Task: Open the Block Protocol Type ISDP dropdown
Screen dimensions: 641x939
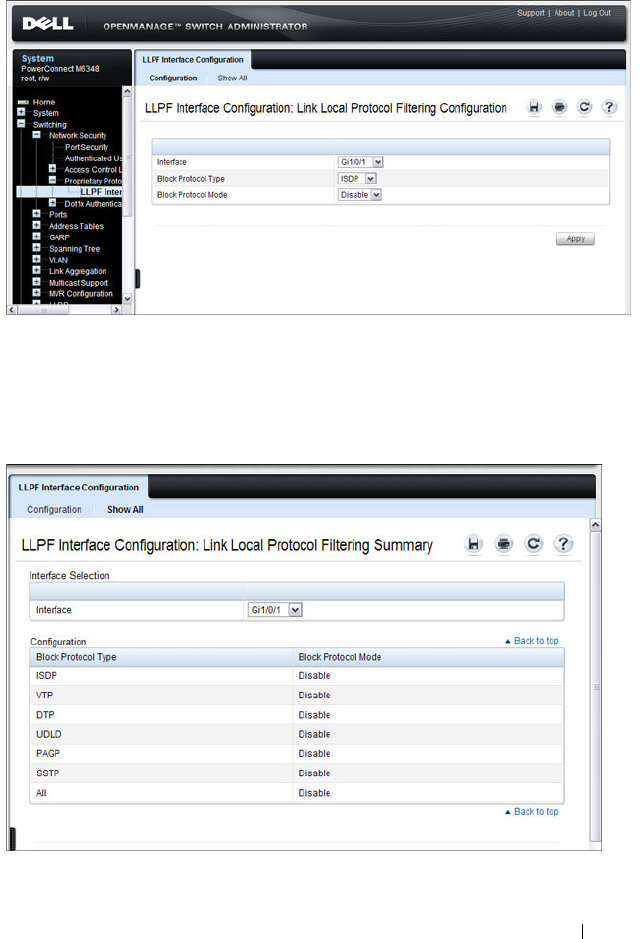Action: (357, 178)
